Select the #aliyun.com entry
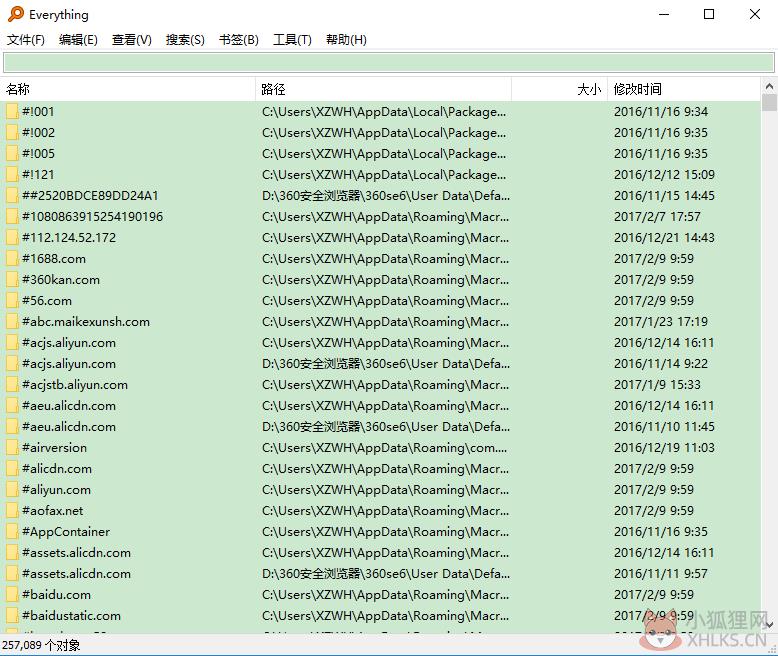Viewport: 778px width, 656px height. coord(57,489)
